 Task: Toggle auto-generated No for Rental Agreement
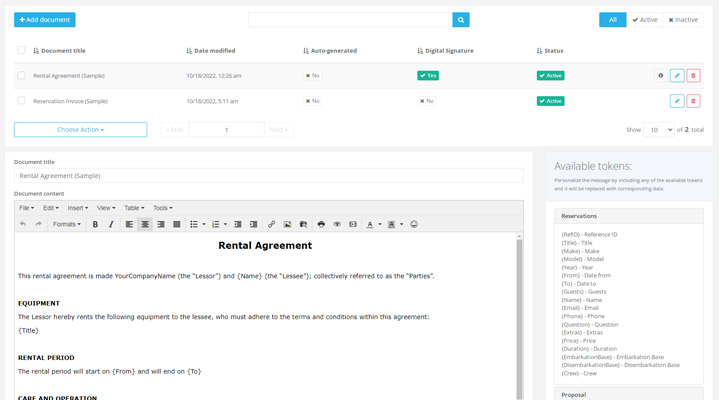[312, 75]
